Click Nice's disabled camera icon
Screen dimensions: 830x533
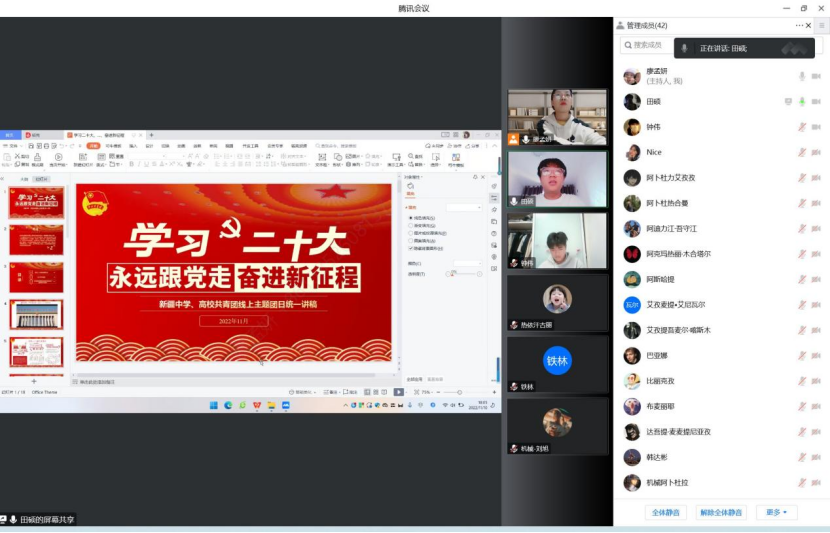click(x=816, y=153)
